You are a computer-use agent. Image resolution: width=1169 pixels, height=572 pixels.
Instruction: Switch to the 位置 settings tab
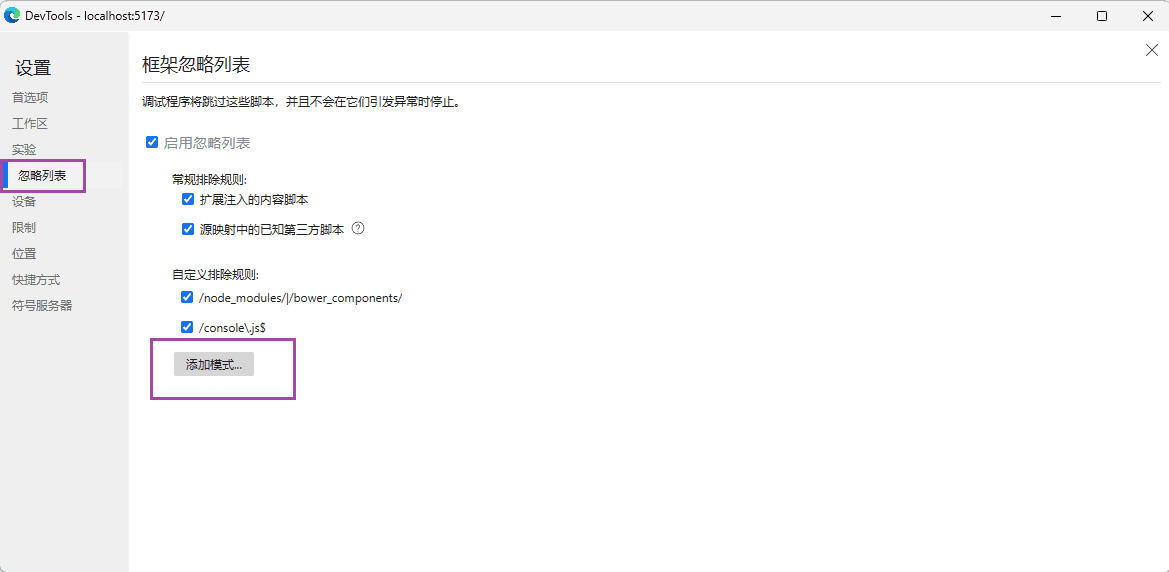click(24, 254)
